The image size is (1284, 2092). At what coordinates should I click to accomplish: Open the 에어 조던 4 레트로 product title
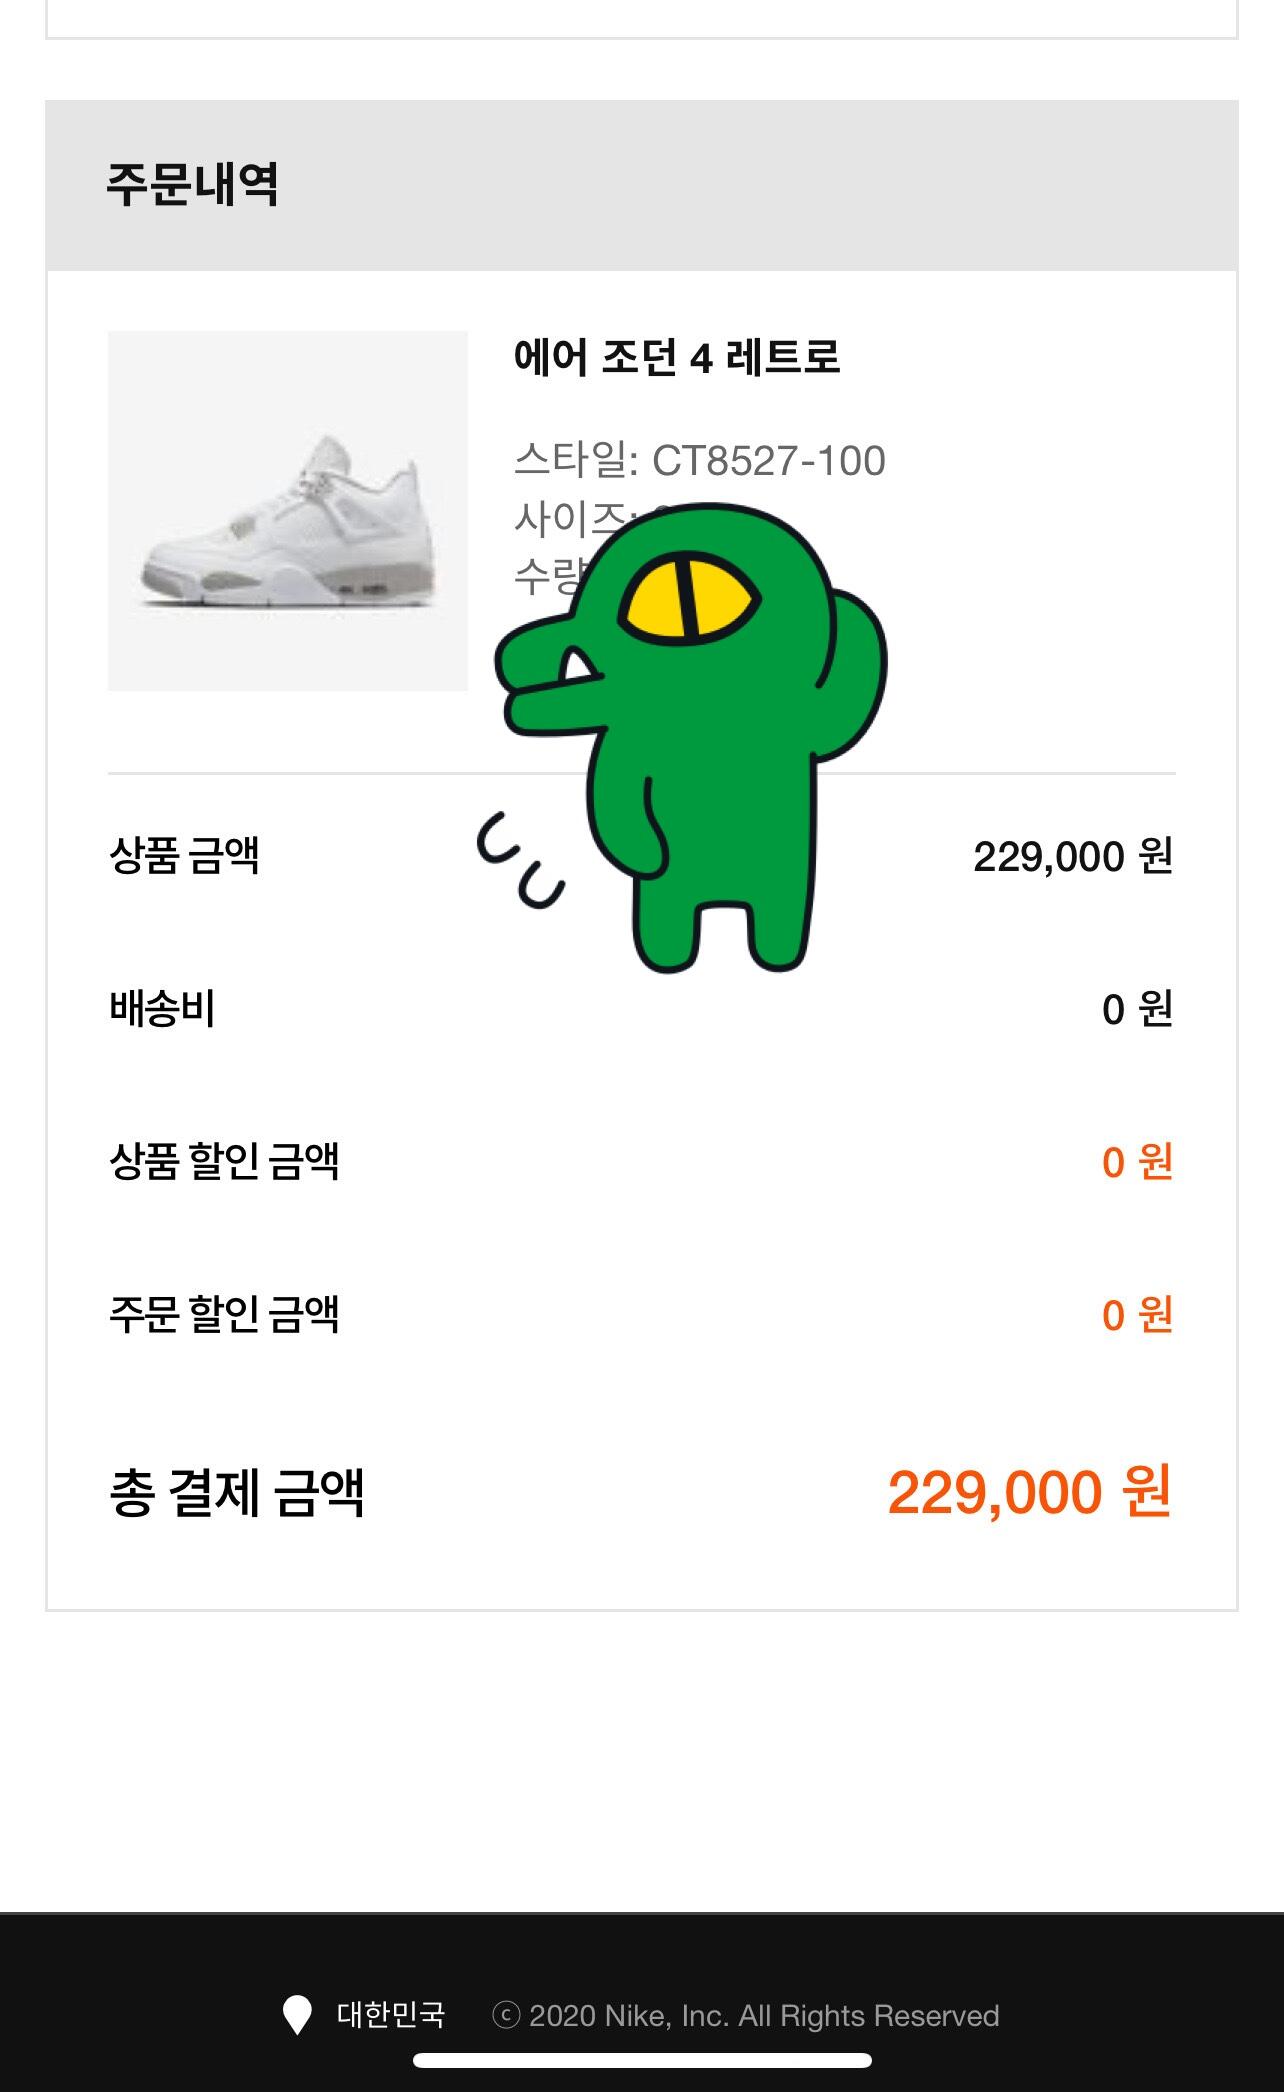(677, 357)
